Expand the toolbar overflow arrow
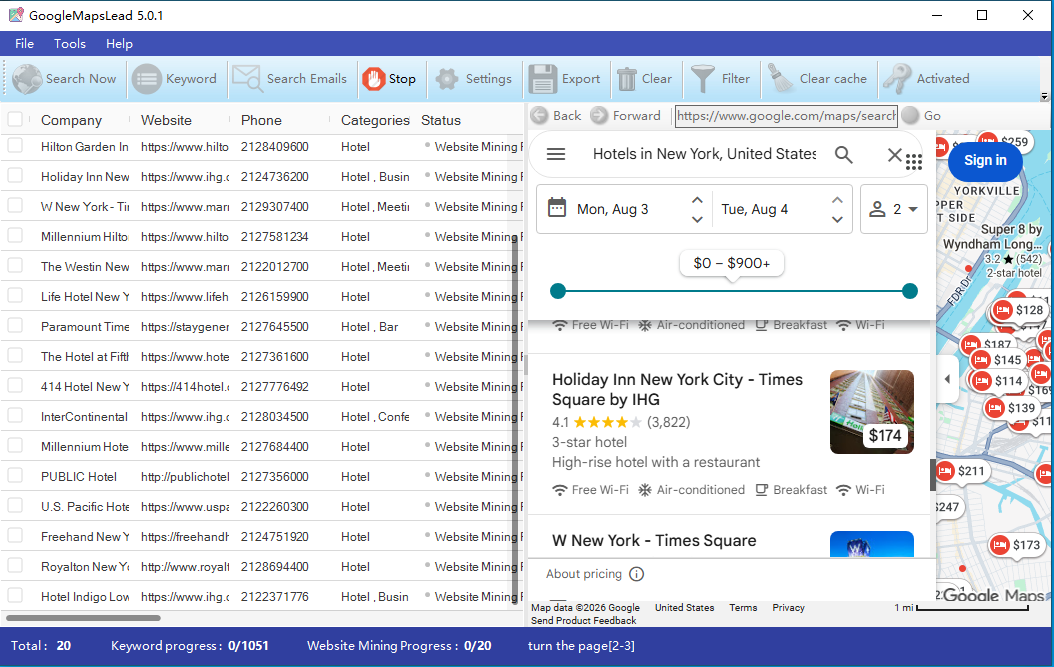This screenshot has width=1054, height=667. pos(1044,96)
